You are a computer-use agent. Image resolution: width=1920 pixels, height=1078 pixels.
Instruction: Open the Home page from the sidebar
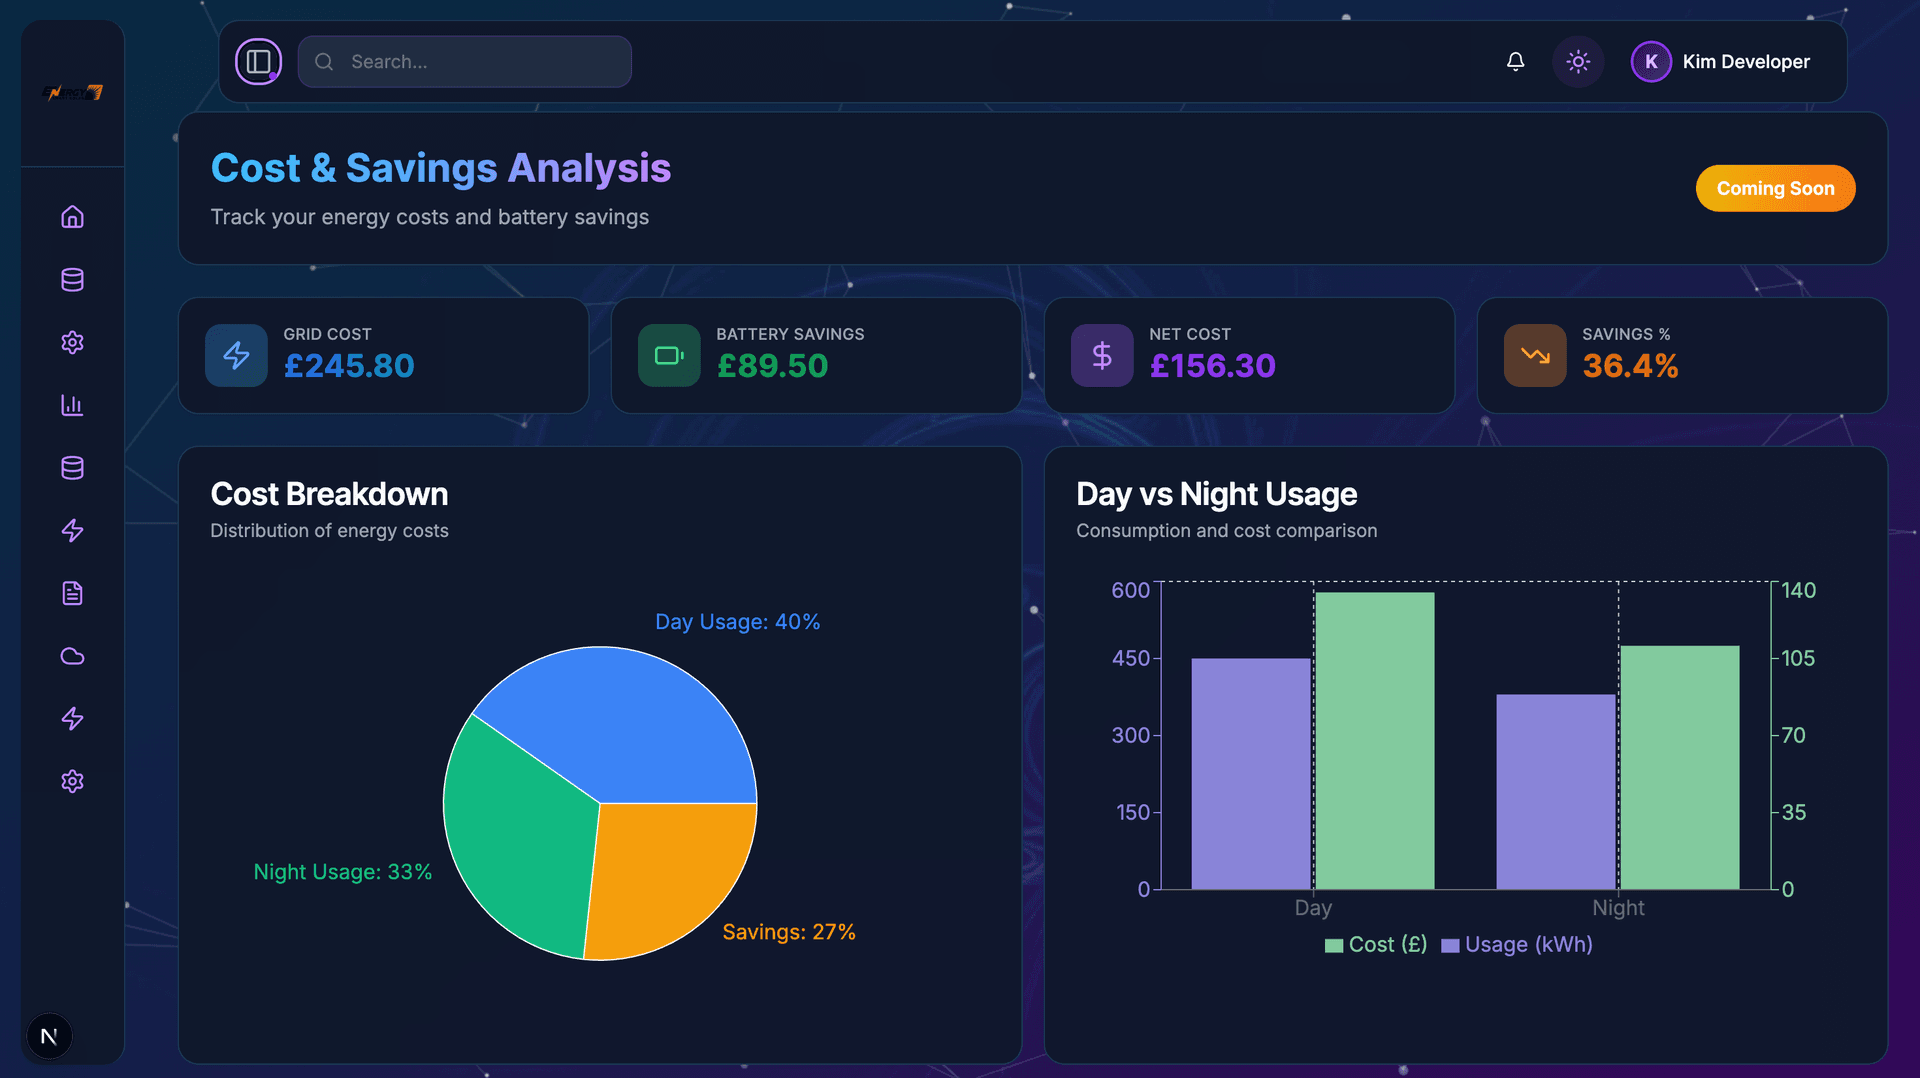click(x=72, y=217)
